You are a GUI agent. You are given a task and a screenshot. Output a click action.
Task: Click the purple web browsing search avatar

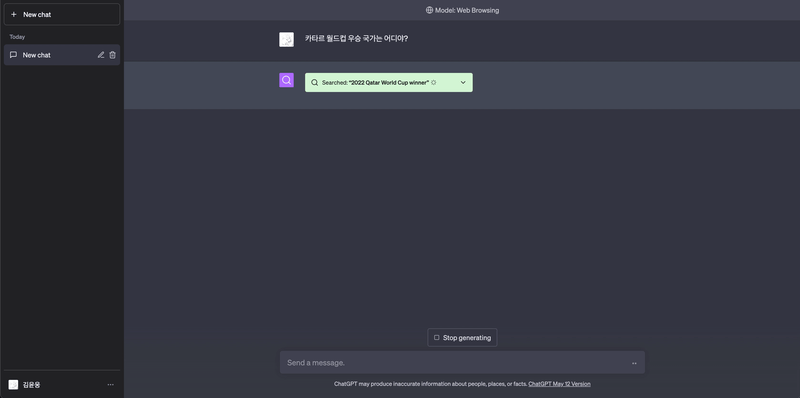[x=286, y=80]
